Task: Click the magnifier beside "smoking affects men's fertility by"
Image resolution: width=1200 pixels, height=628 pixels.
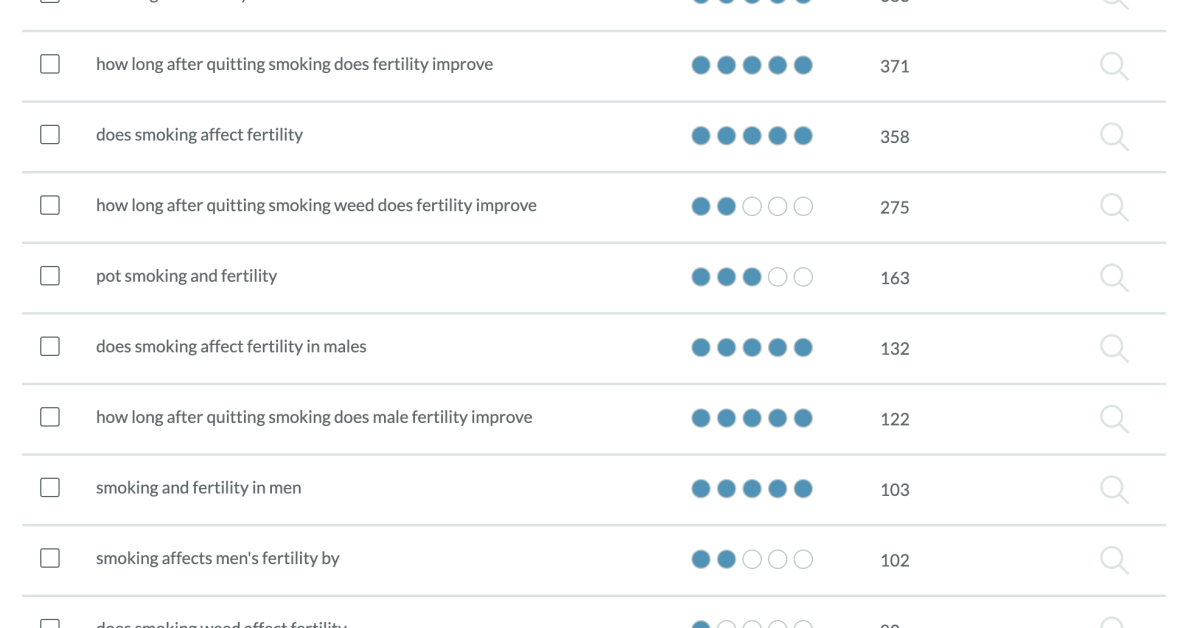Action: pos(1114,559)
